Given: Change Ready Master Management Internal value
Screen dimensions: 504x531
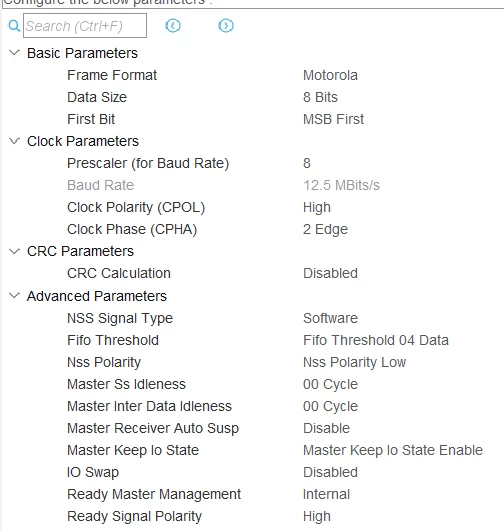Looking at the screenshot, I should [326, 494].
